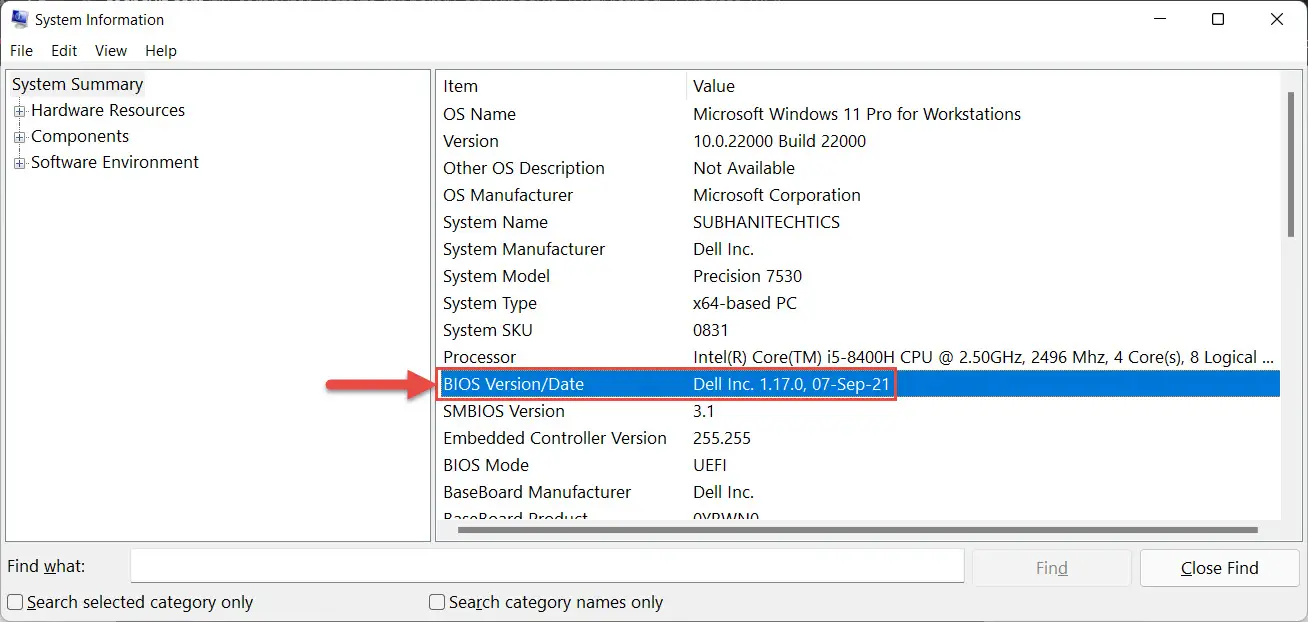This screenshot has height=622, width=1308.
Task: Click the Close Find button
Action: (x=1219, y=567)
